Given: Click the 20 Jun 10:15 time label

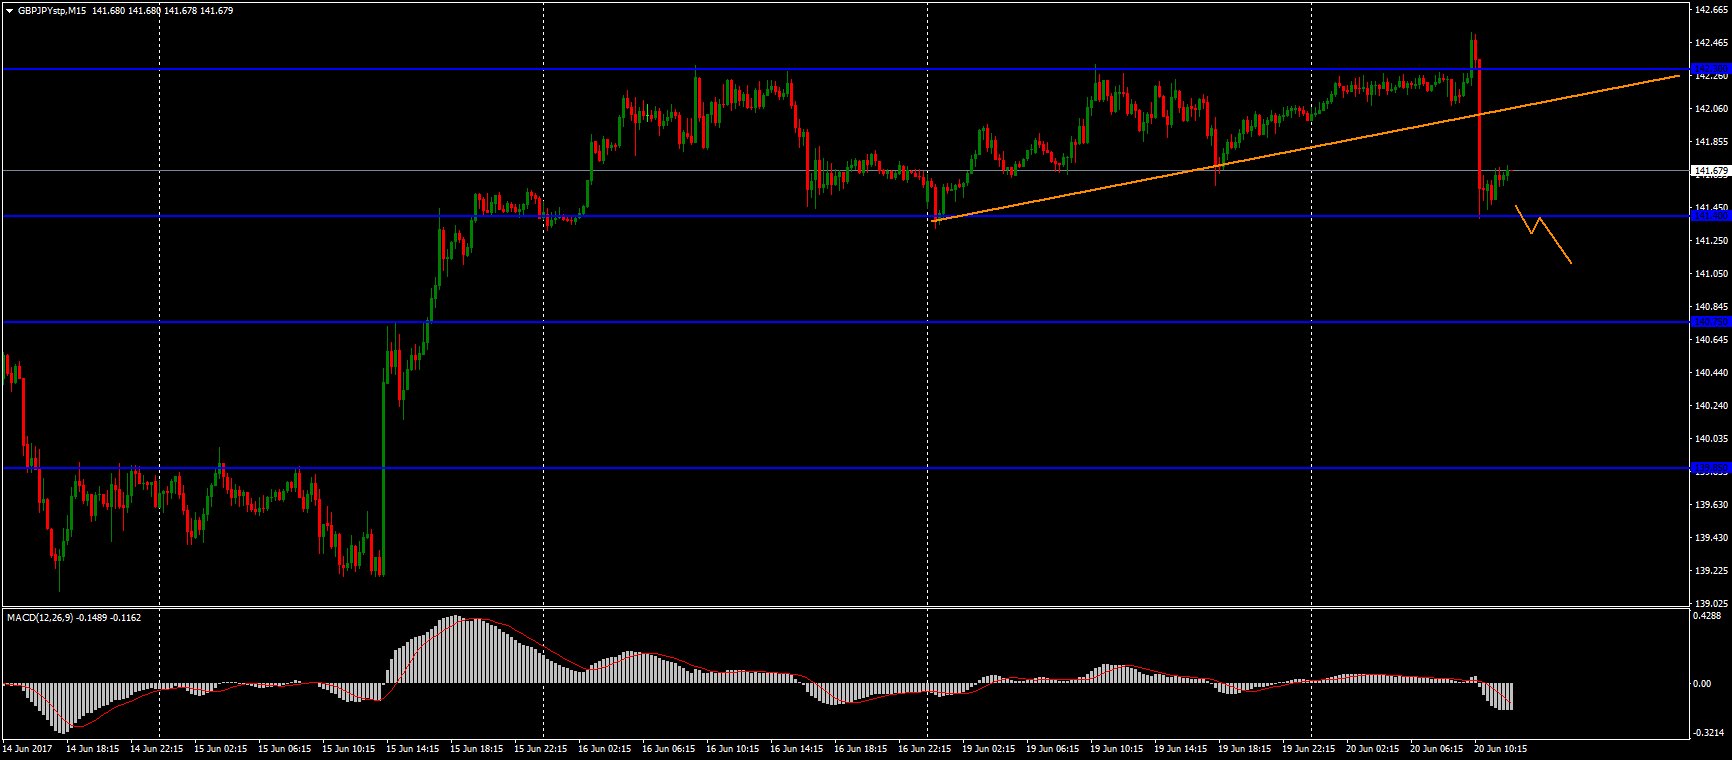Looking at the screenshot, I should pyautogui.click(x=1501, y=748).
